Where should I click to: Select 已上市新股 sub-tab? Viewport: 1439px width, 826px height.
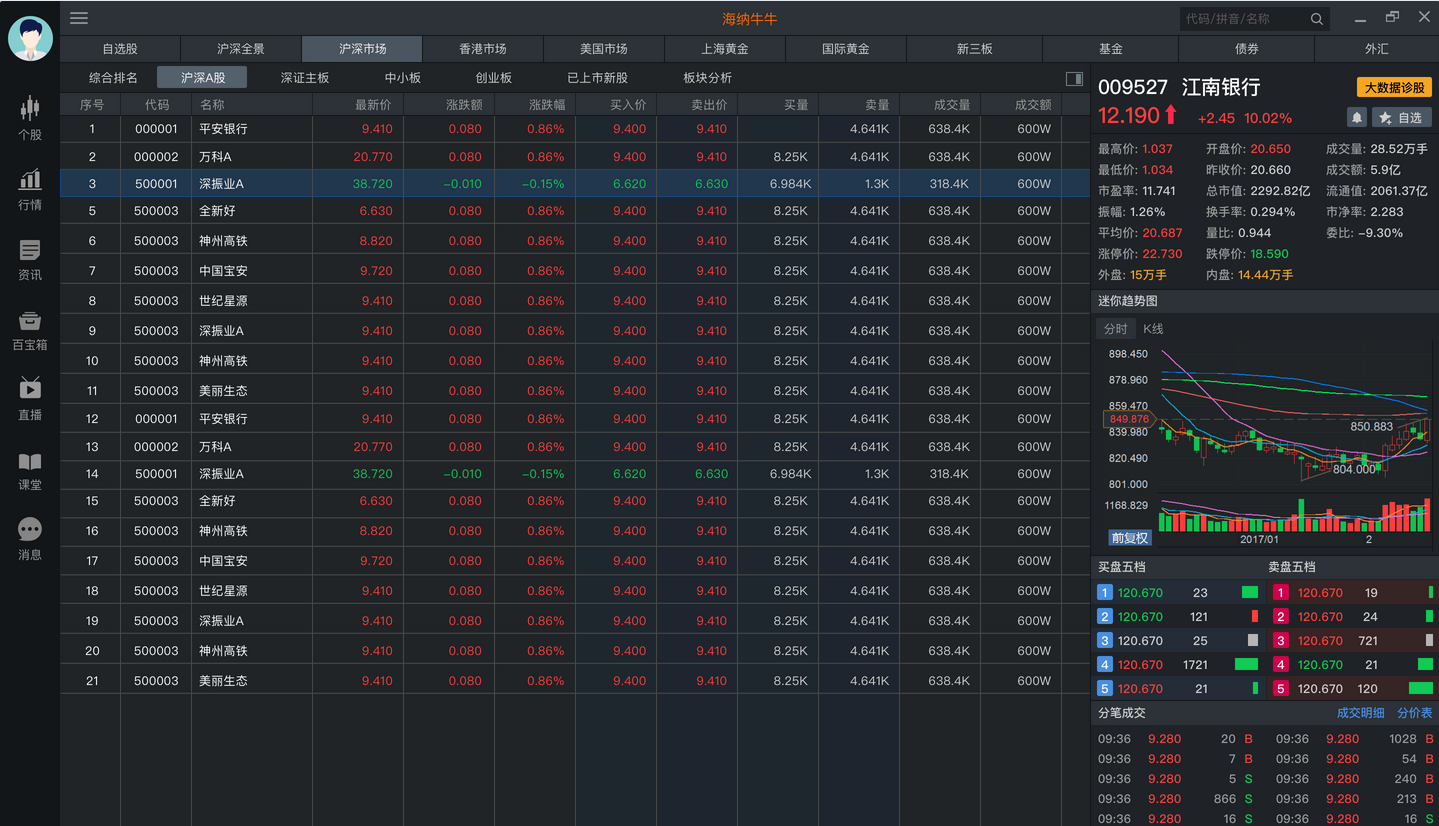pyautogui.click(x=598, y=78)
